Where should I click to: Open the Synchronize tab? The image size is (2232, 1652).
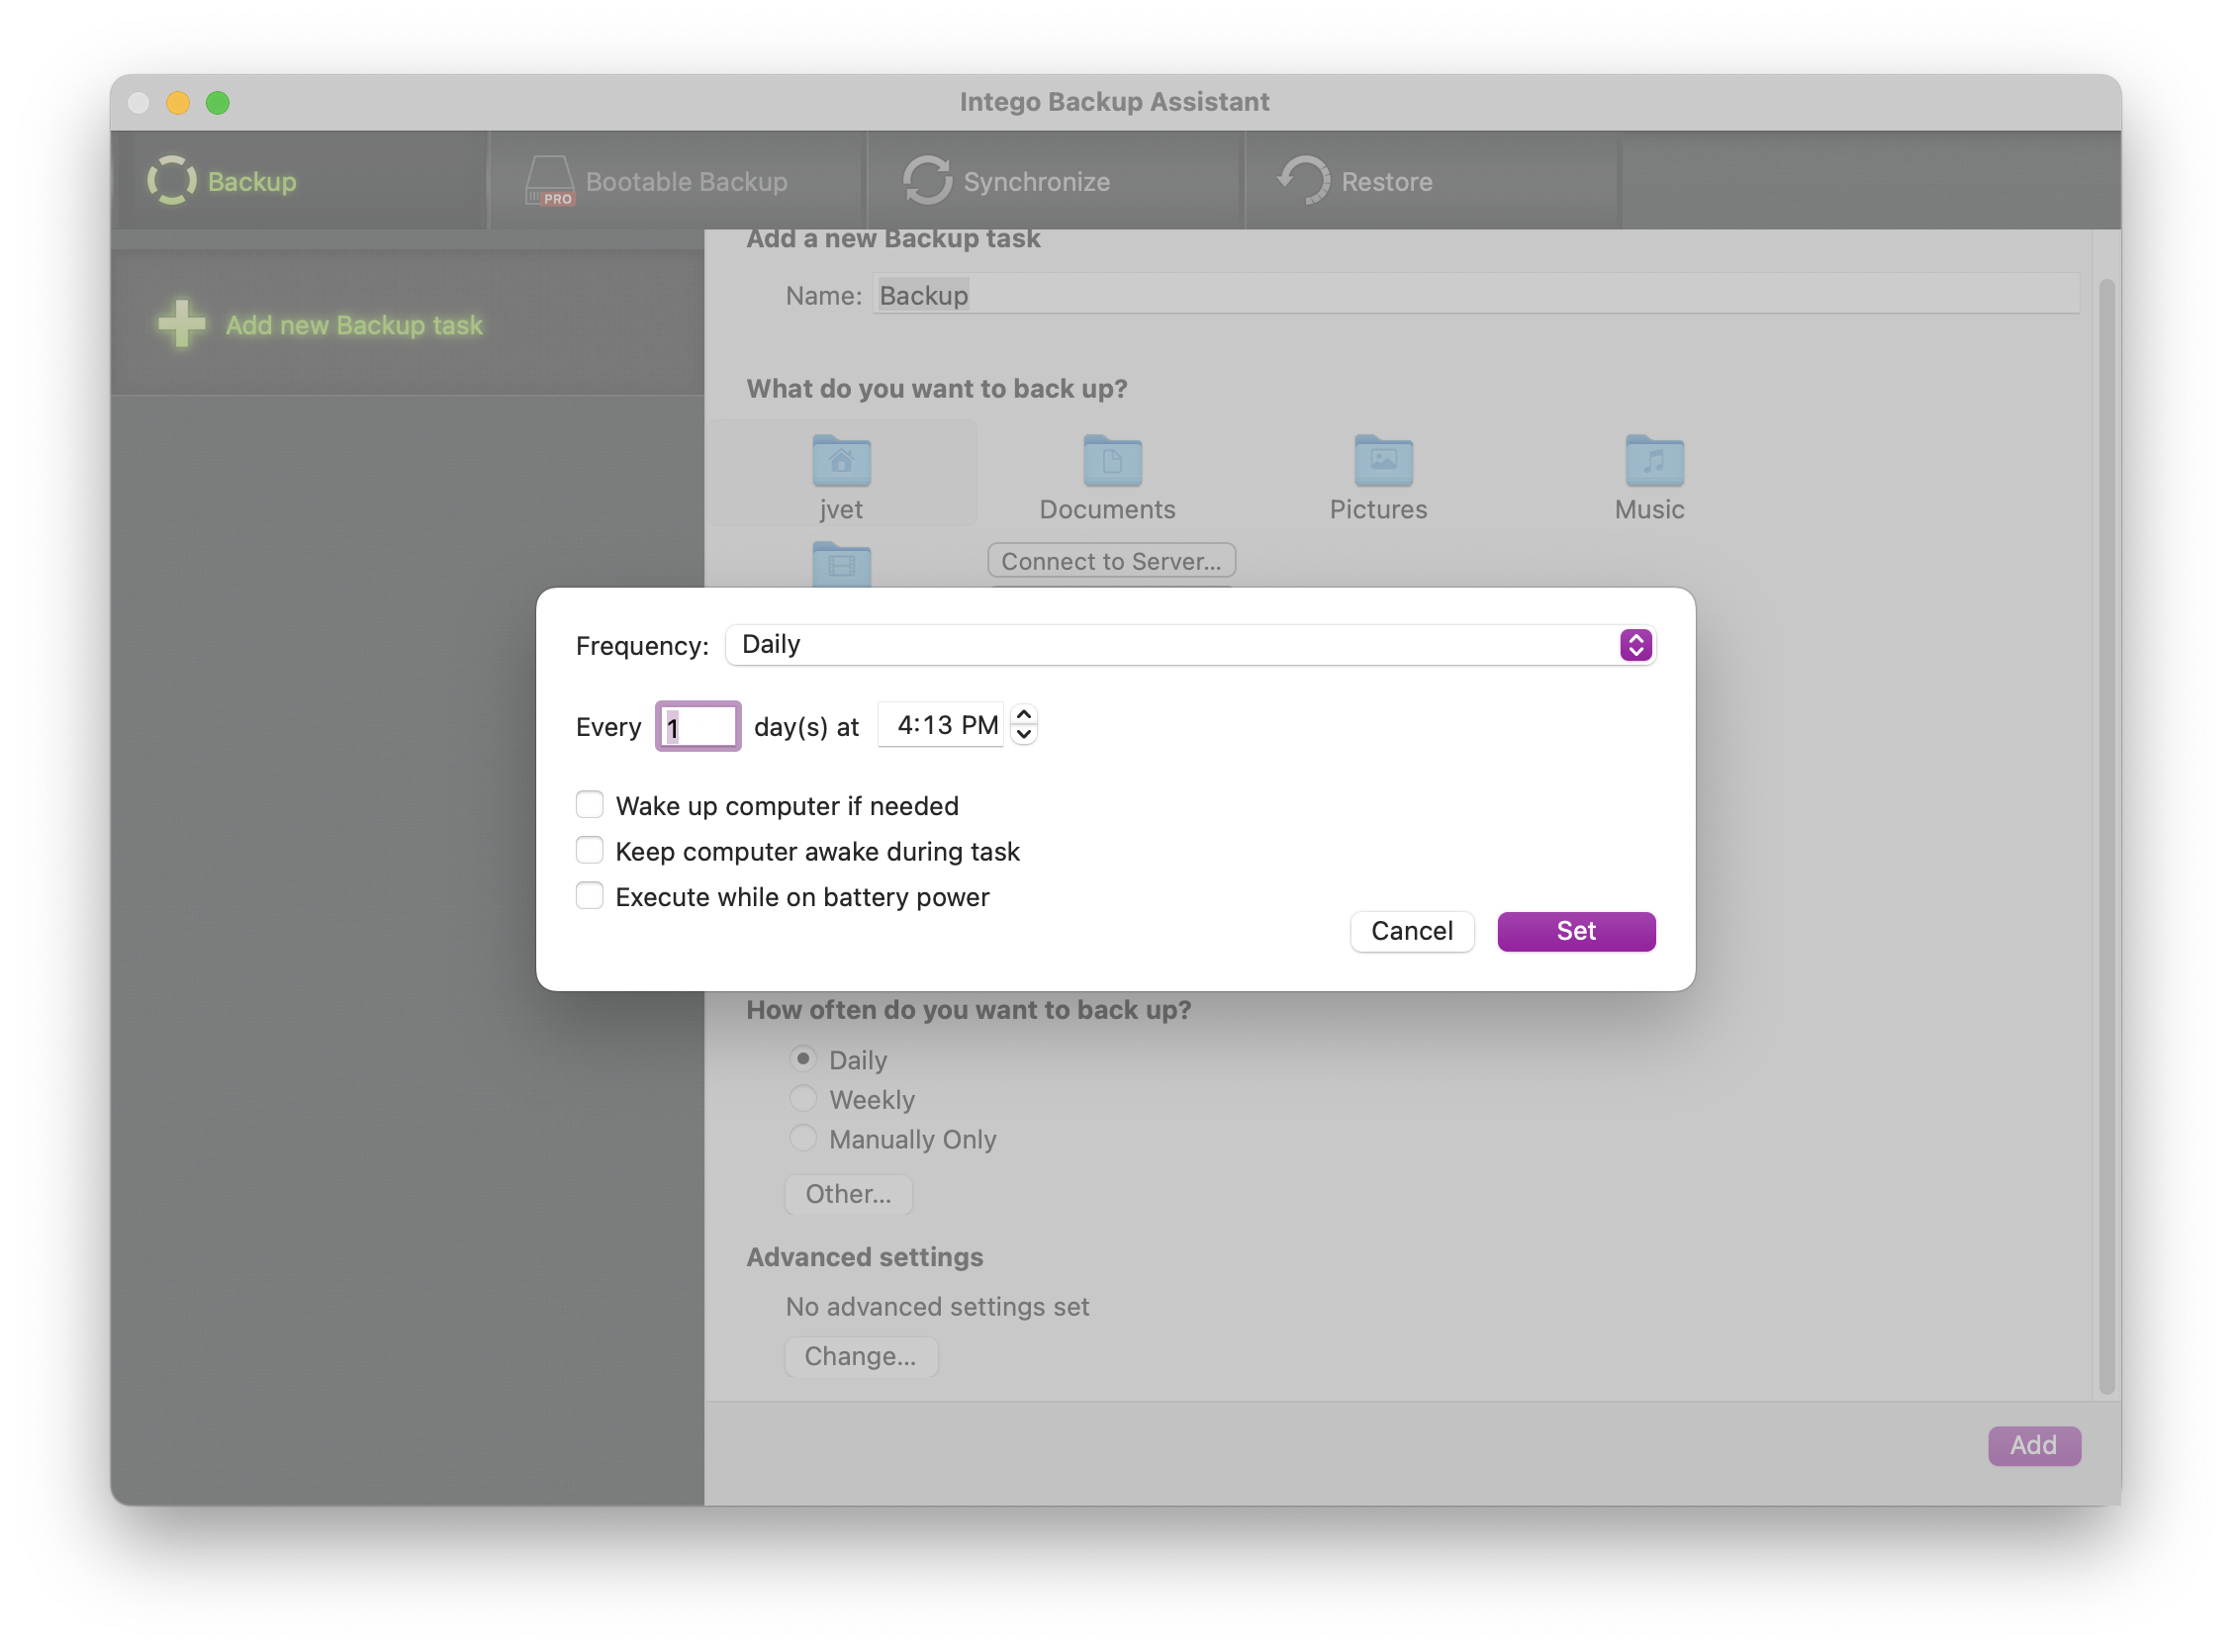point(1055,181)
